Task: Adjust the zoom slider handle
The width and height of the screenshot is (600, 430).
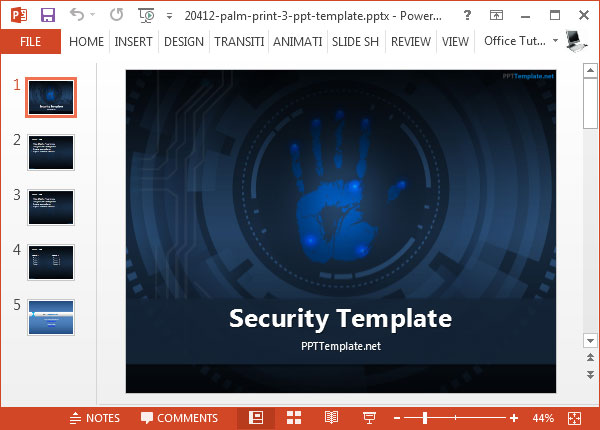Action: 425,418
